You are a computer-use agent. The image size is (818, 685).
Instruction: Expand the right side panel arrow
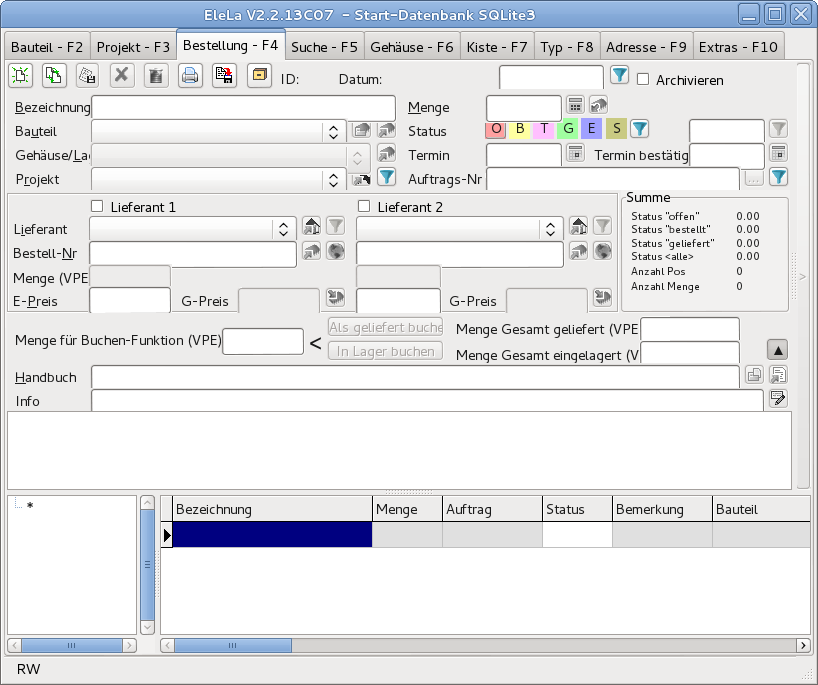(x=803, y=277)
